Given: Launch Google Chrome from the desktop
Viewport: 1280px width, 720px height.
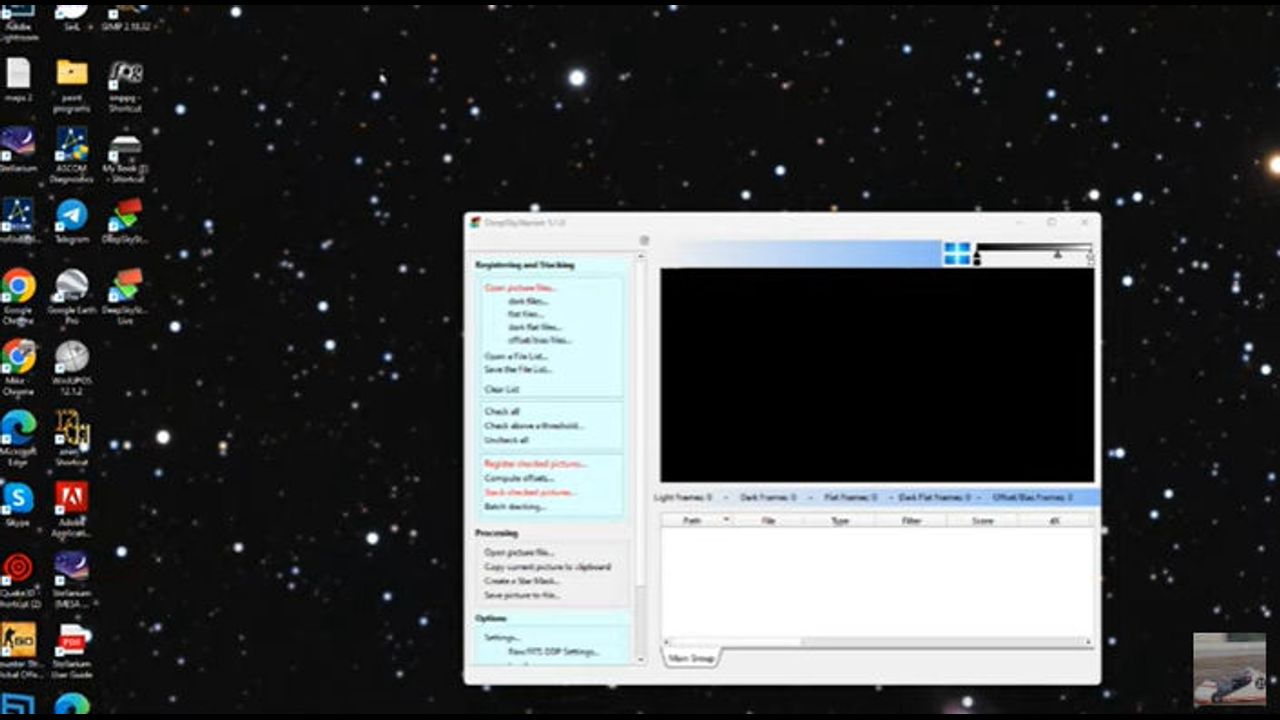Looking at the screenshot, I should tap(18, 287).
